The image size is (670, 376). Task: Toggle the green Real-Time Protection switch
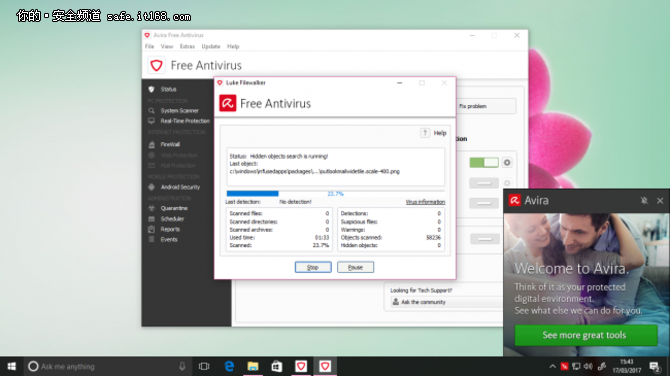click(484, 162)
